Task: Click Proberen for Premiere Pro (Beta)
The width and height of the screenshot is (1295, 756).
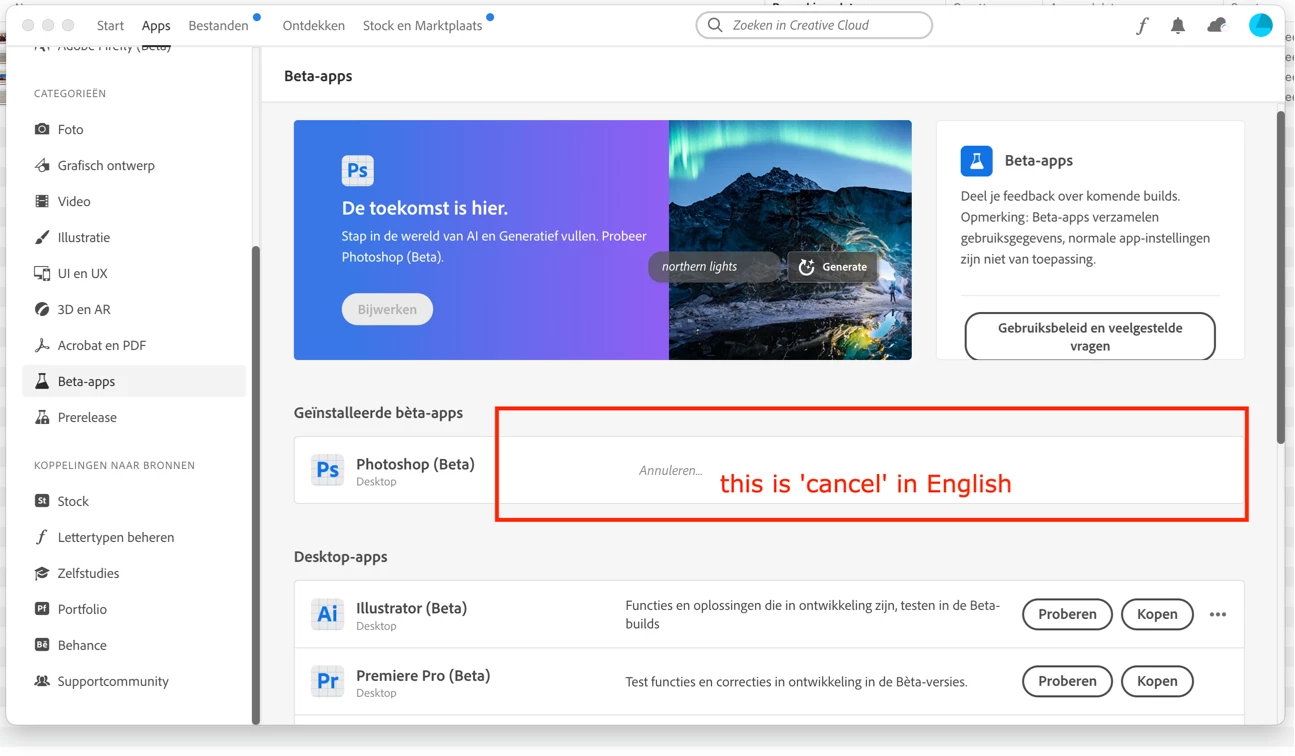Action: pos(1067,681)
